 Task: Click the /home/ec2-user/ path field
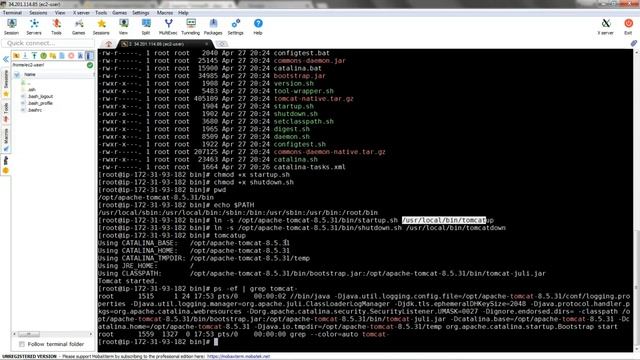pos(48,65)
